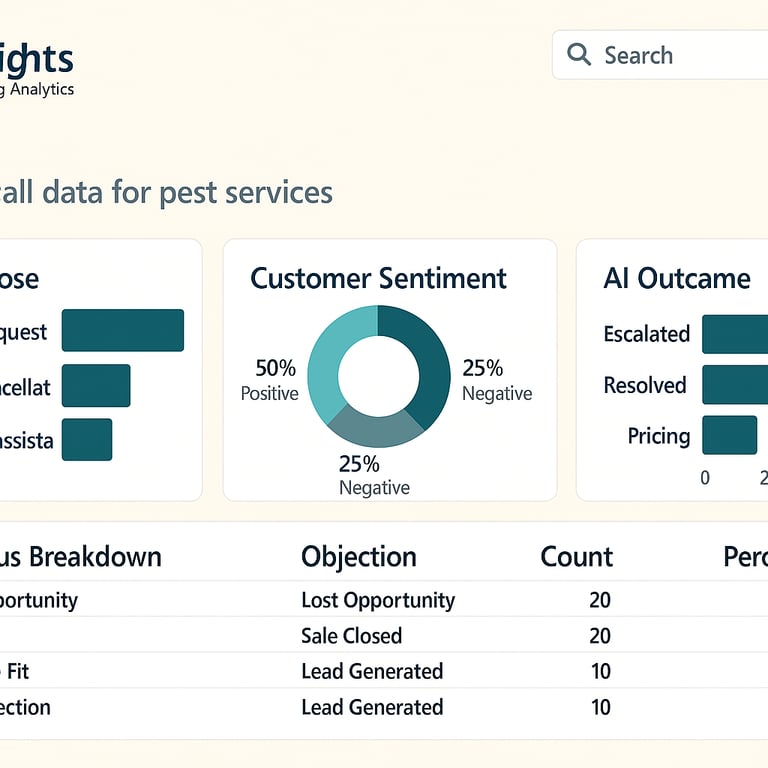Viewport: 768px width, 768px height.
Task: Click the longest bar in the left chart
Action: [122, 330]
